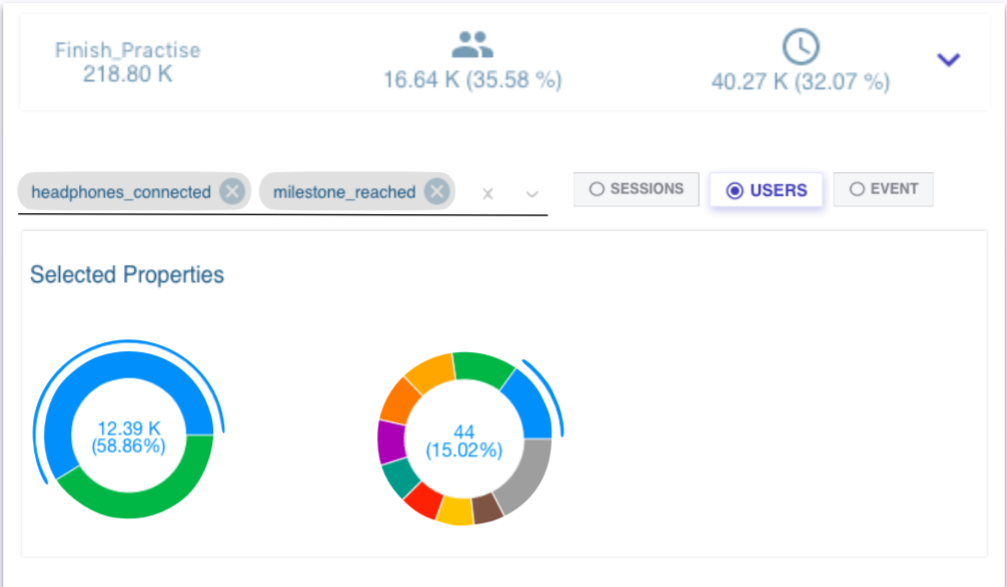Click the milestone_reached chip label
The height and width of the screenshot is (587, 1007).
344,192
